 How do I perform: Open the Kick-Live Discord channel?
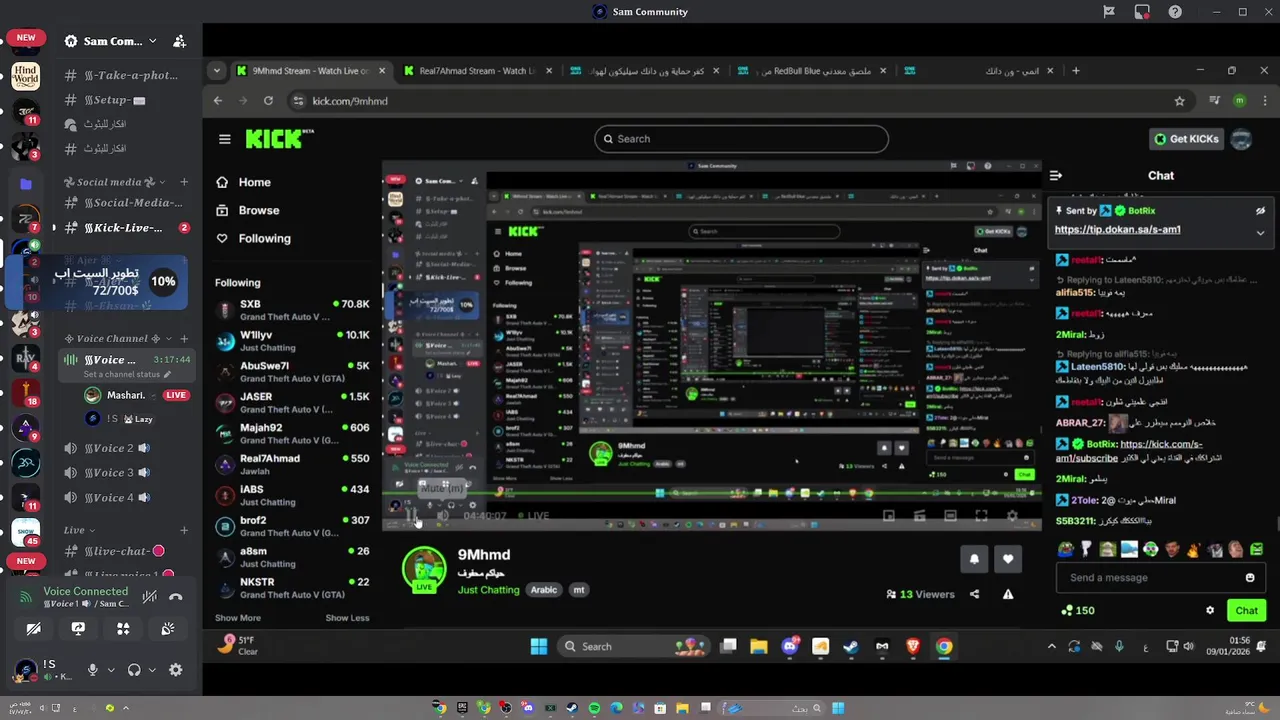[123, 228]
